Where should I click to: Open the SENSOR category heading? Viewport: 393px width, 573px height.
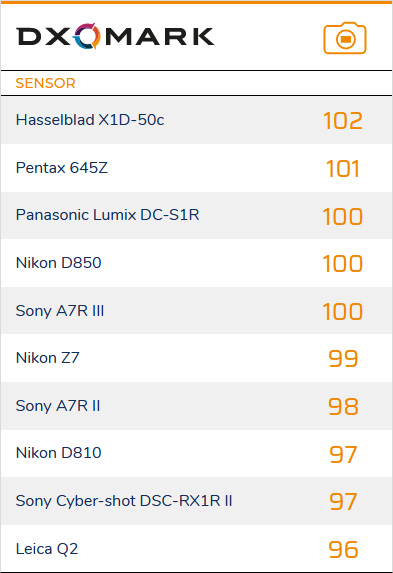45,83
